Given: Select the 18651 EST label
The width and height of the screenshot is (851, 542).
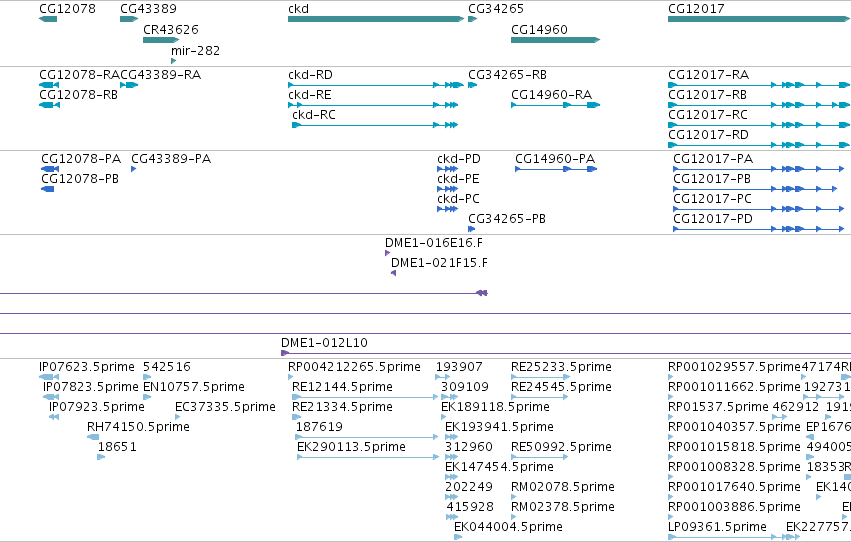Looking at the screenshot, I should click(117, 447).
